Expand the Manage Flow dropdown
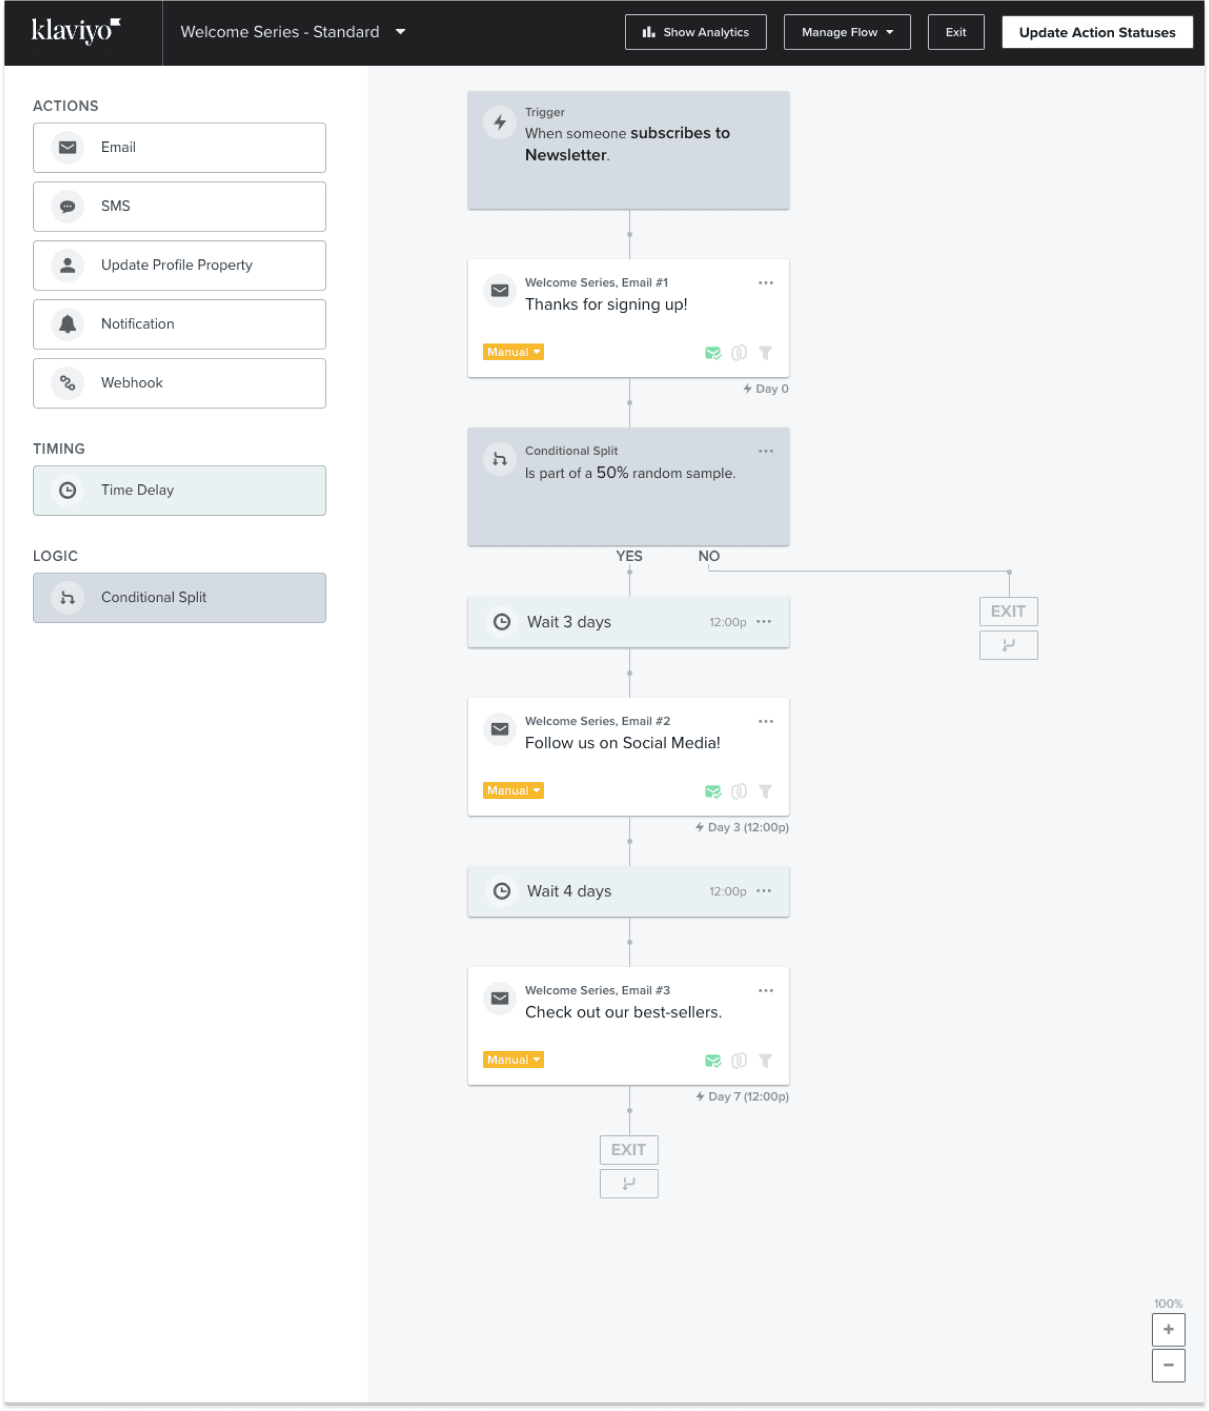This screenshot has height=1411, width=1209. point(846,31)
